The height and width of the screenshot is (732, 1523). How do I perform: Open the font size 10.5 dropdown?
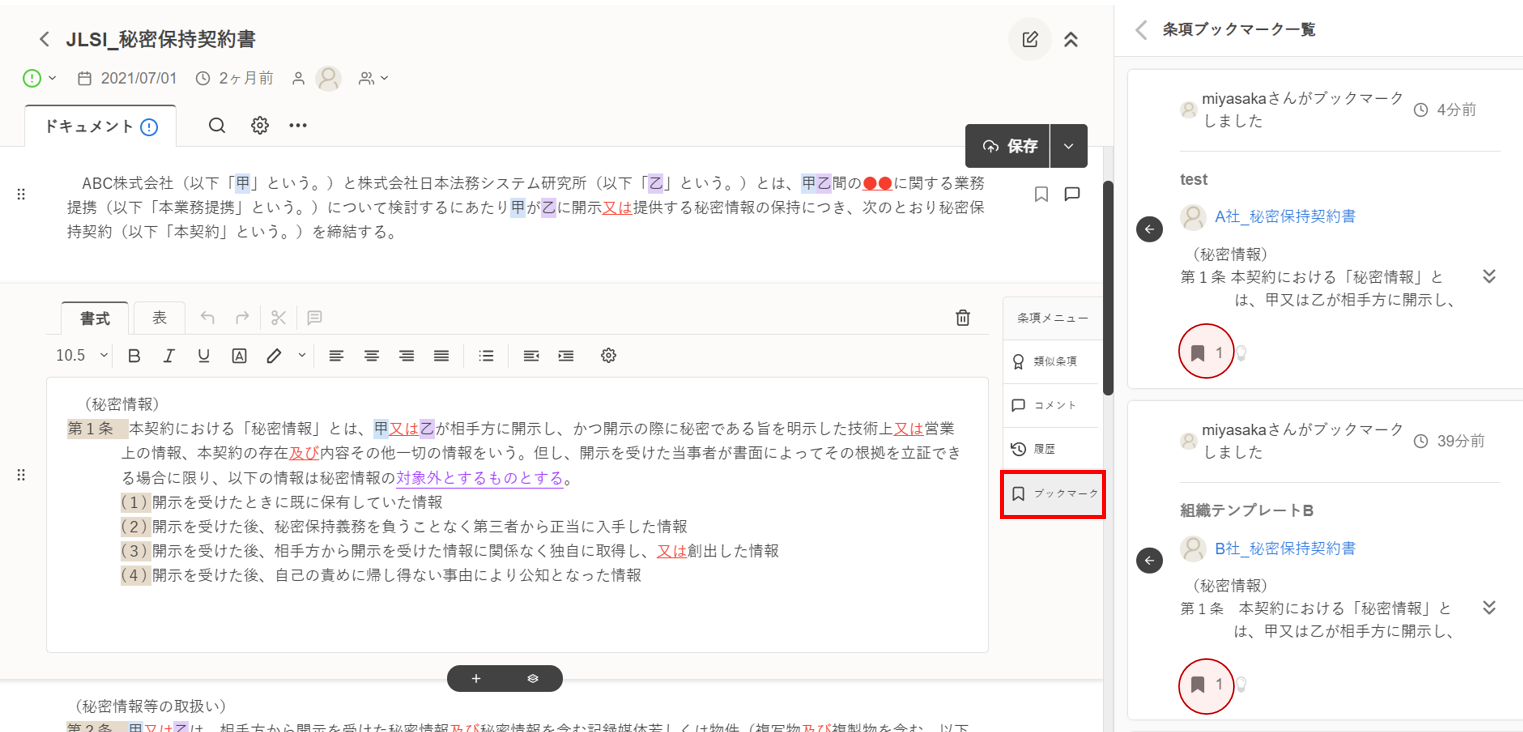click(82, 356)
